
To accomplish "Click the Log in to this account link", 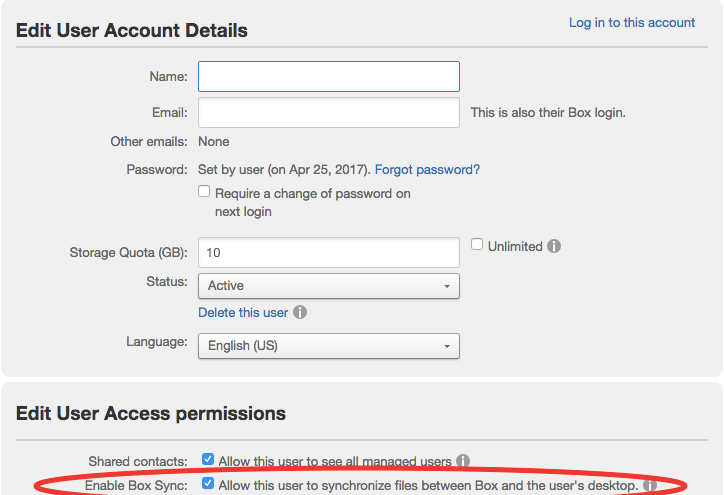I will [x=632, y=23].
